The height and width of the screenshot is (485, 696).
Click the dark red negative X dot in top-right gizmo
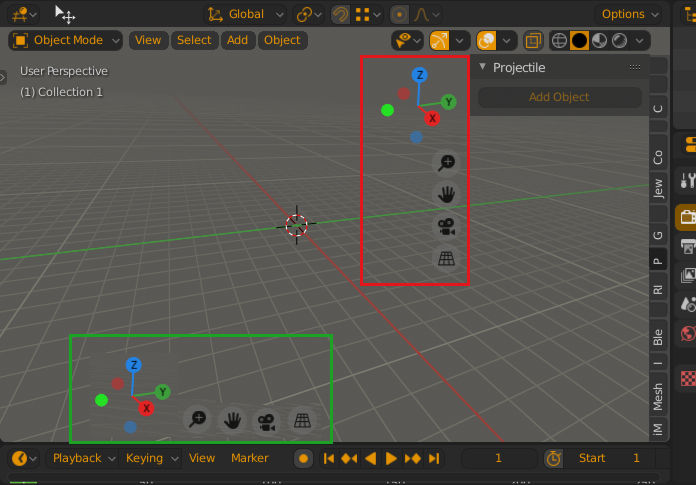point(403,94)
